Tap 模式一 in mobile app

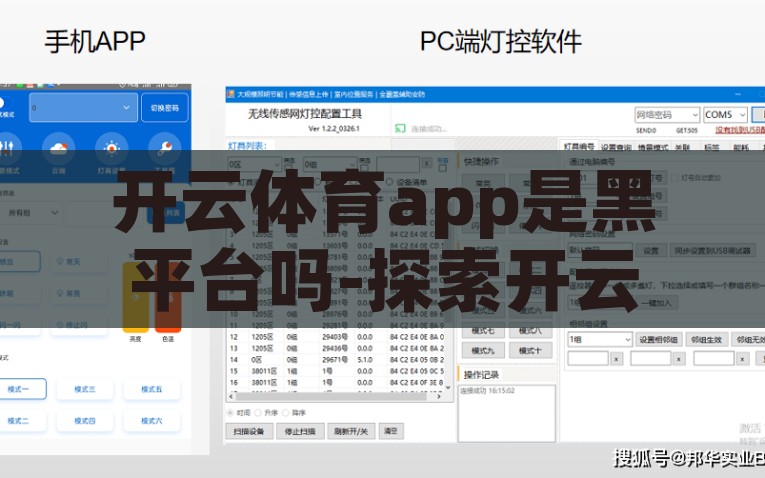(19, 389)
